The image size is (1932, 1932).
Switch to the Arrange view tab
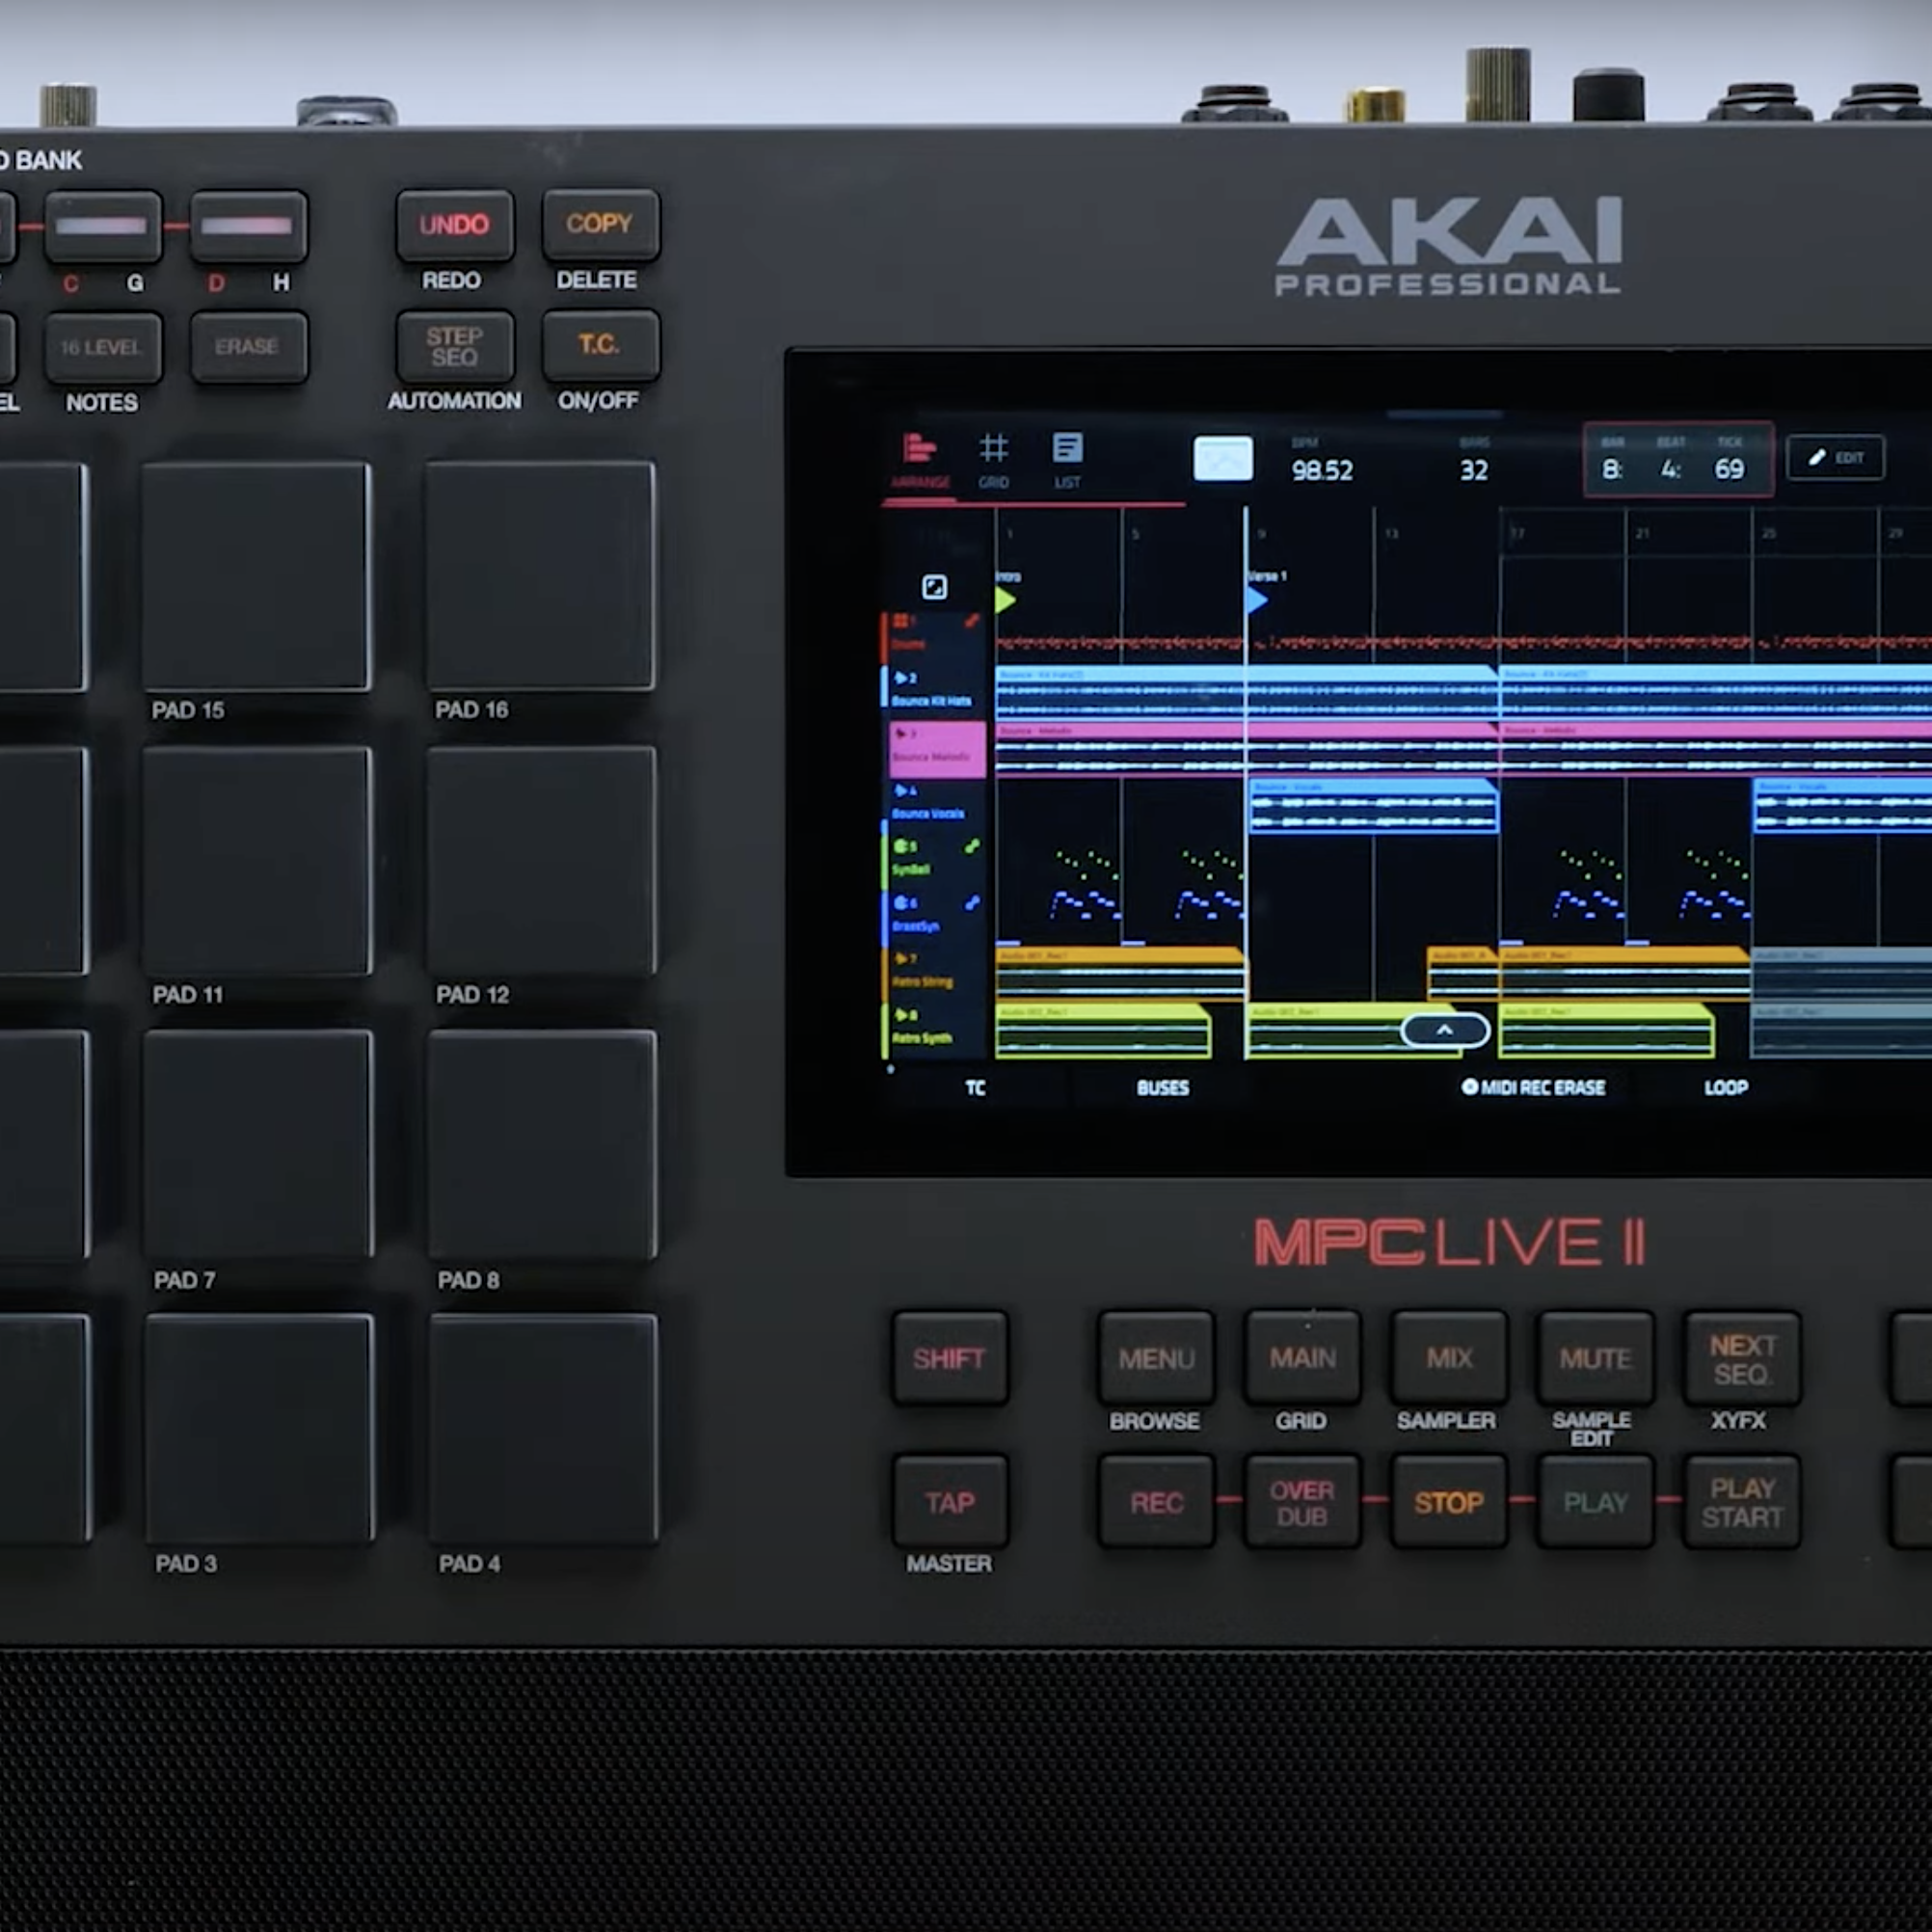pos(920,461)
